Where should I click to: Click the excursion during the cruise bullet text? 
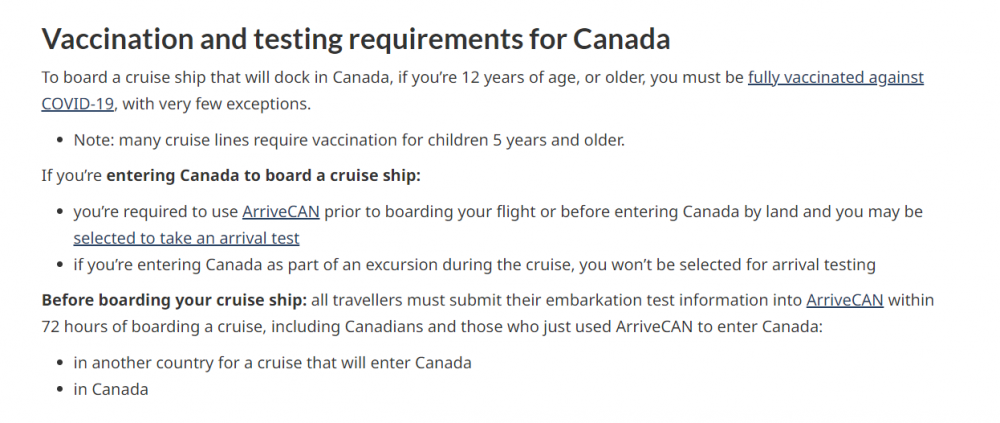(474, 265)
